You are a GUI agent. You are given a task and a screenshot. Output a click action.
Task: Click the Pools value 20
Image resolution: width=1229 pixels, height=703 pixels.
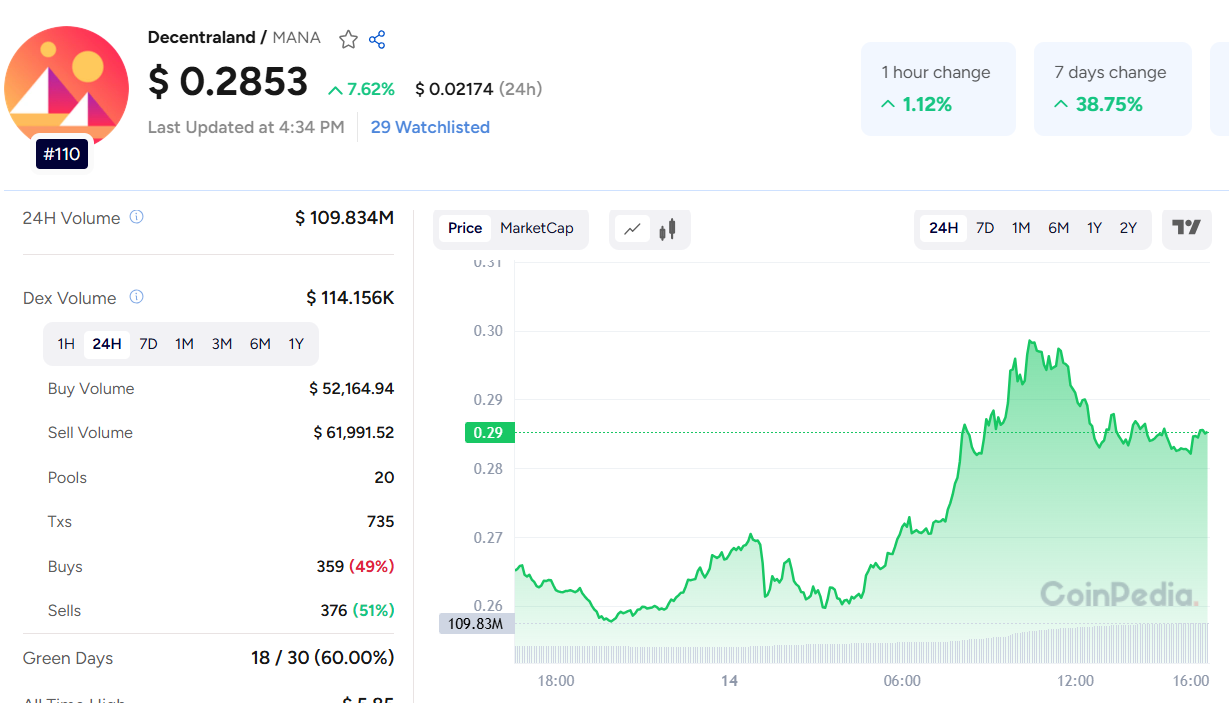point(384,477)
